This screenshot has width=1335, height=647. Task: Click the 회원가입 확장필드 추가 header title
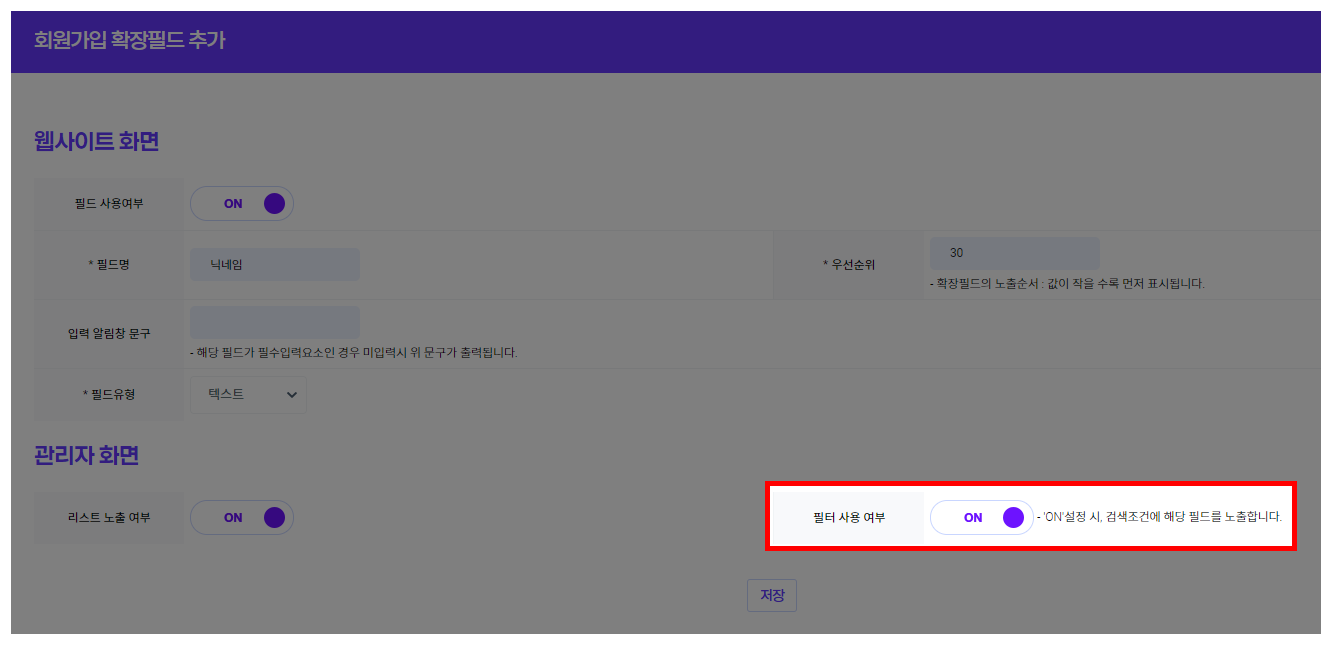point(130,41)
